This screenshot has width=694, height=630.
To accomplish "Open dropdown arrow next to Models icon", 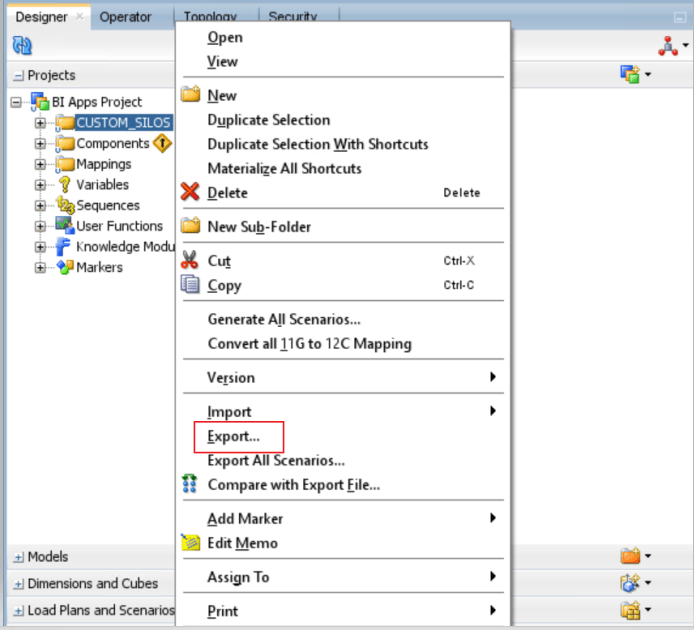I will pyautogui.click(x=648, y=556).
